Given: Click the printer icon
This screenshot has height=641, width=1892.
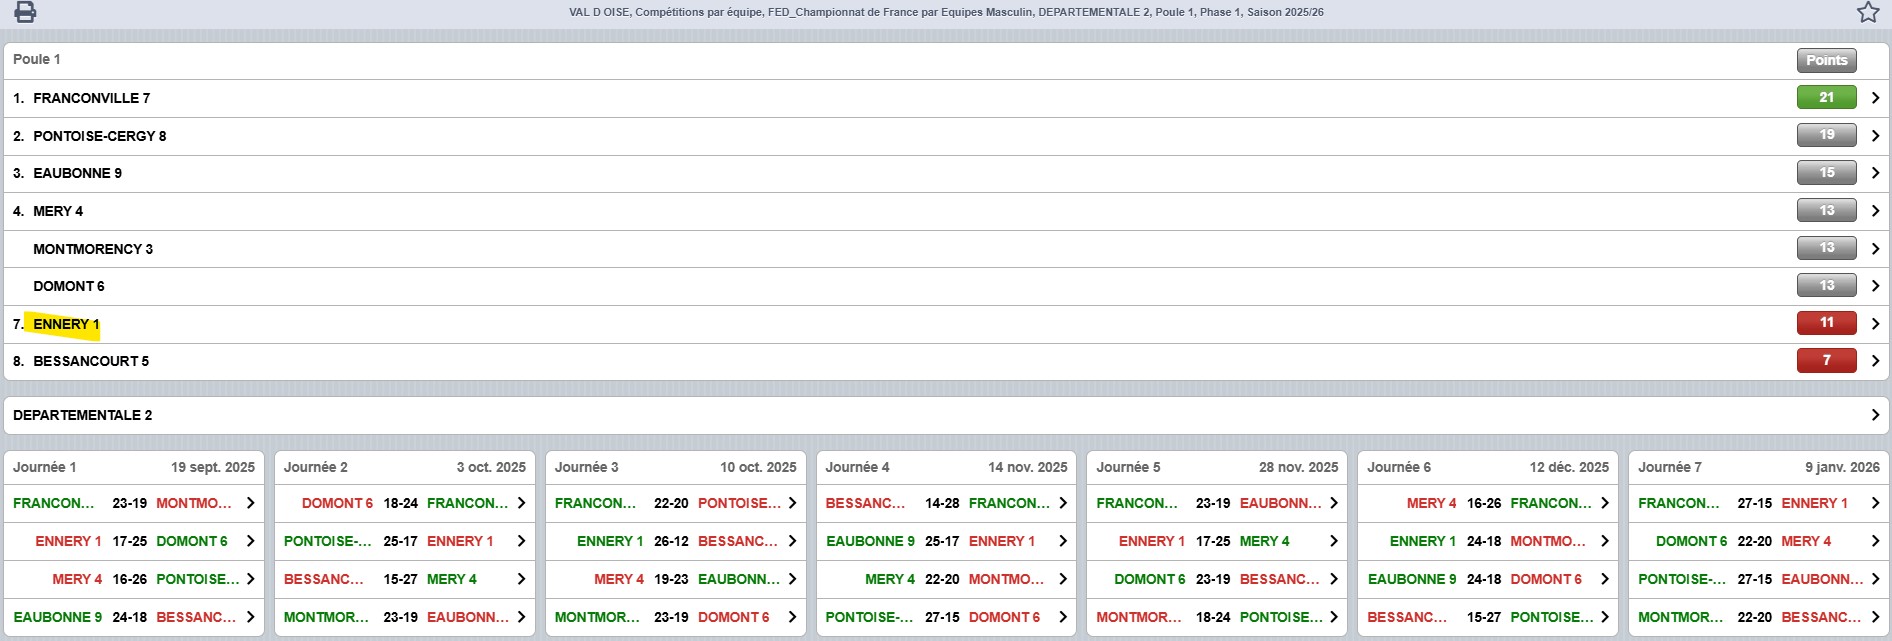Looking at the screenshot, I should coord(25,12).
